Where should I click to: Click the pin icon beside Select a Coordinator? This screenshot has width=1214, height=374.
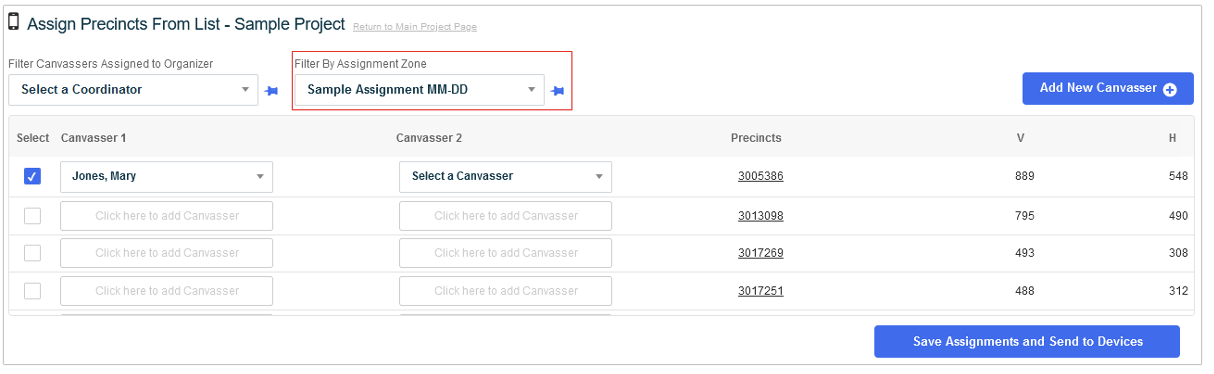point(271,90)
